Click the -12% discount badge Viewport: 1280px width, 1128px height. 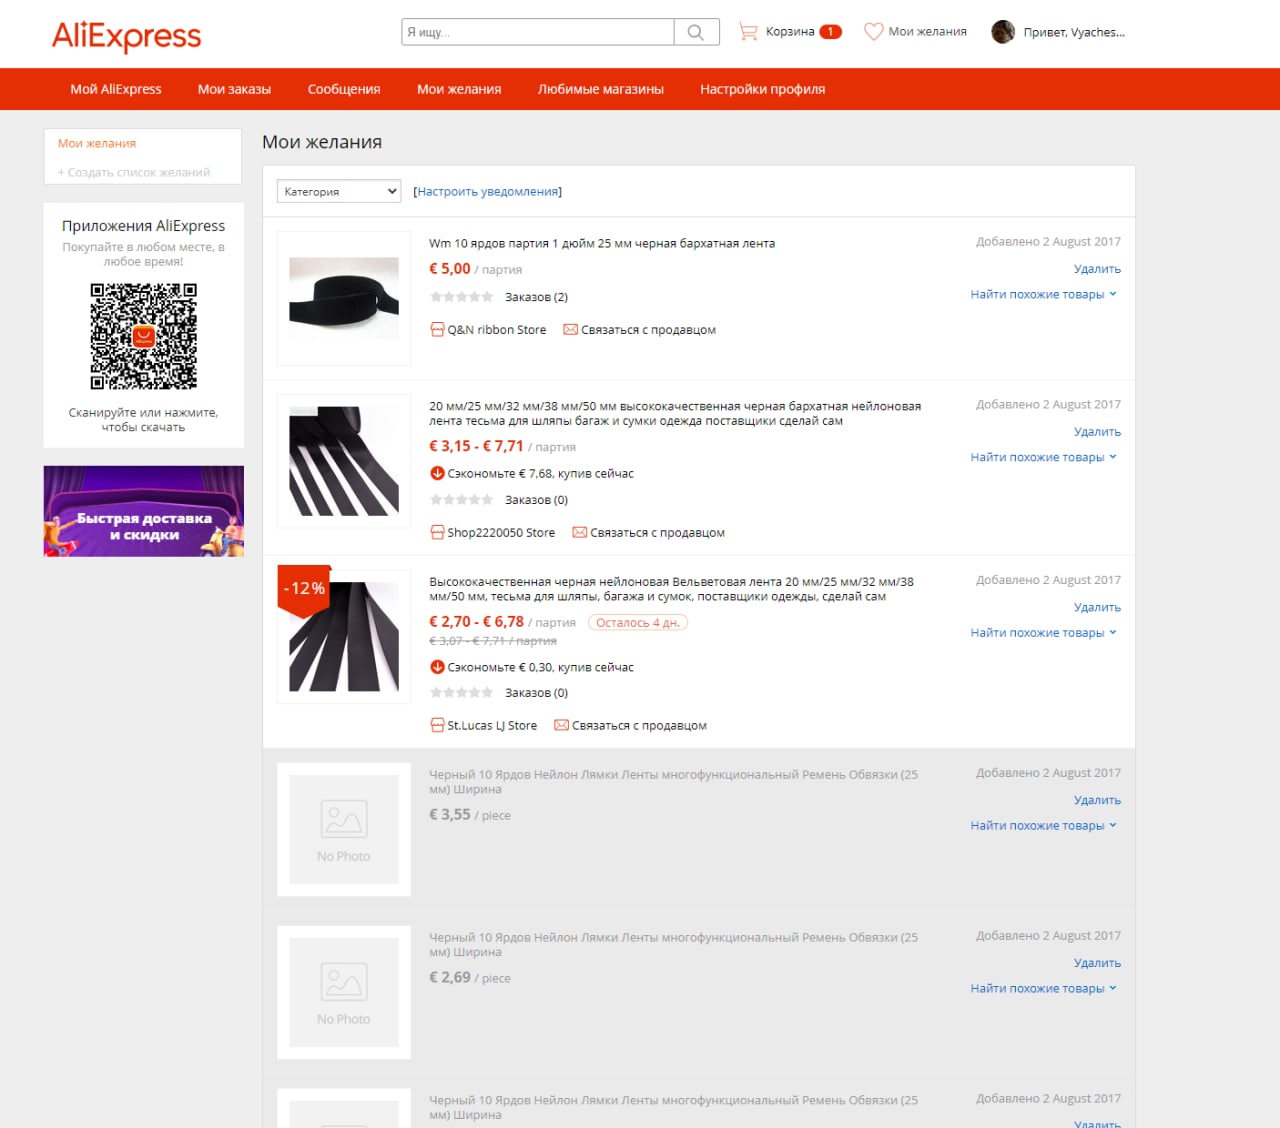click(x=304, y=588)
